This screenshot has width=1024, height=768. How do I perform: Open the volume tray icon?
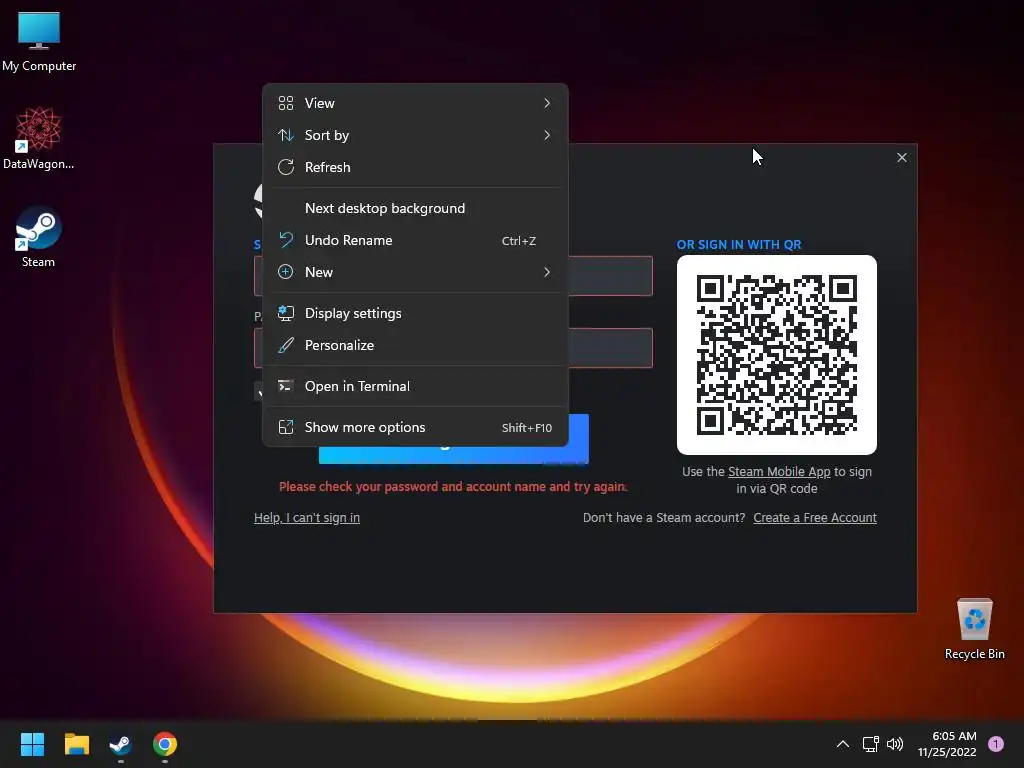click(895, 744)
